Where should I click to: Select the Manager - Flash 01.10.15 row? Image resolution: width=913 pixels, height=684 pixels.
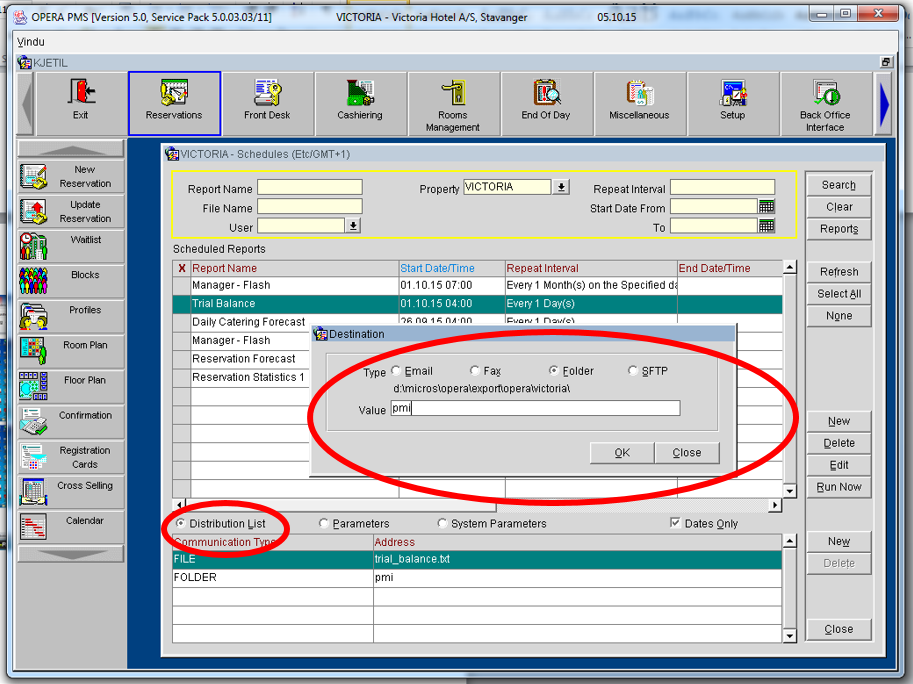[x=477, y=285]
